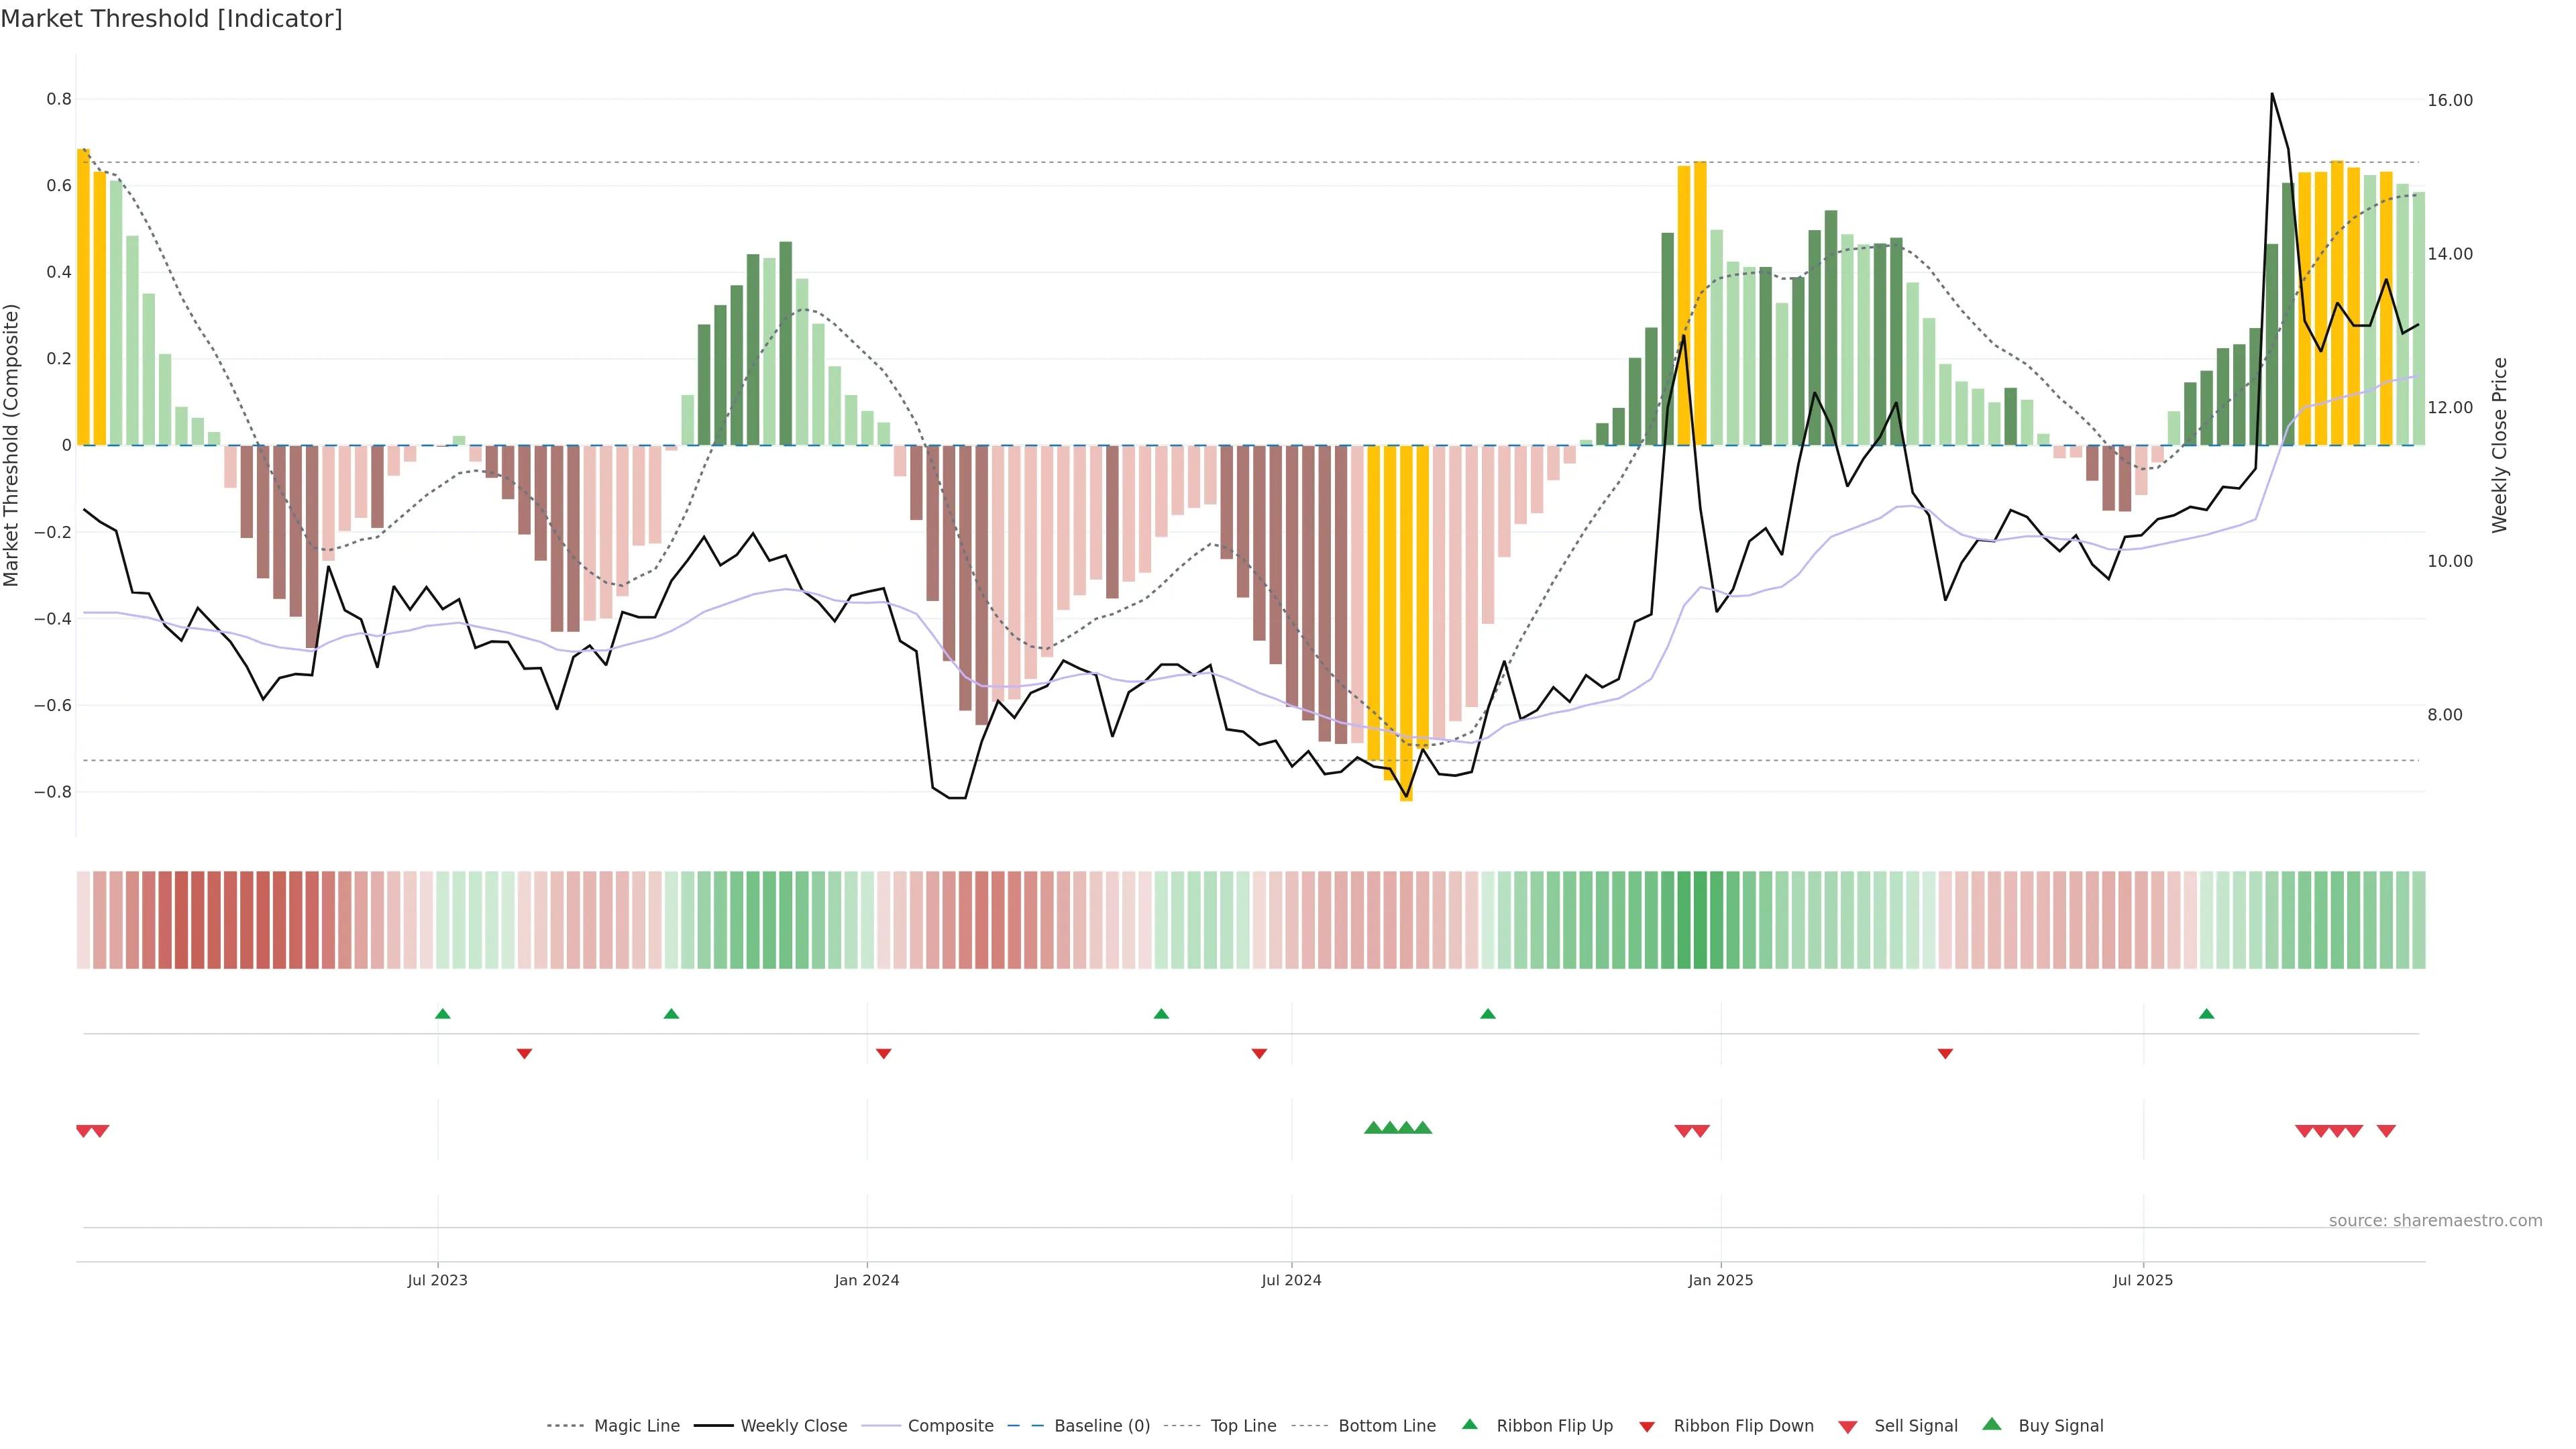Select the ribbon flip up marker at Jul 2023
The width and height of the screenshot is (2576, 1449).
443,1014
